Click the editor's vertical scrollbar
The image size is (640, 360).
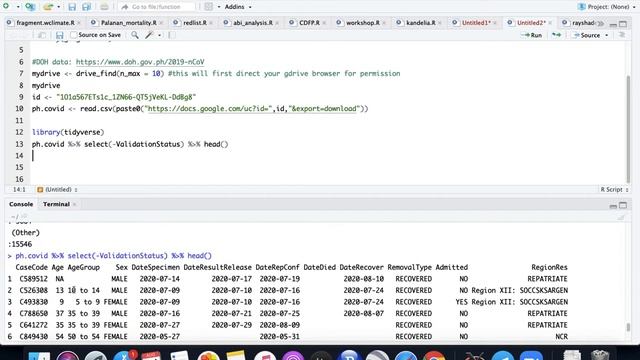pyautogui.click(x=629, y=129)
